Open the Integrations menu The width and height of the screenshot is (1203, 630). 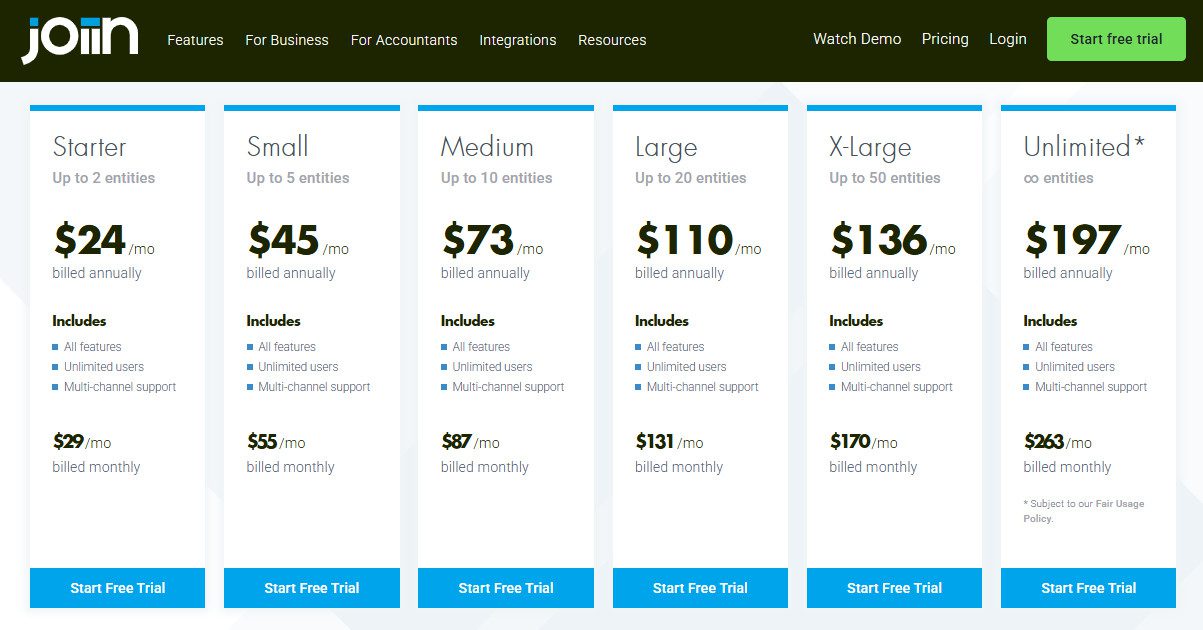pyautogui.click(x=518, y=40)
